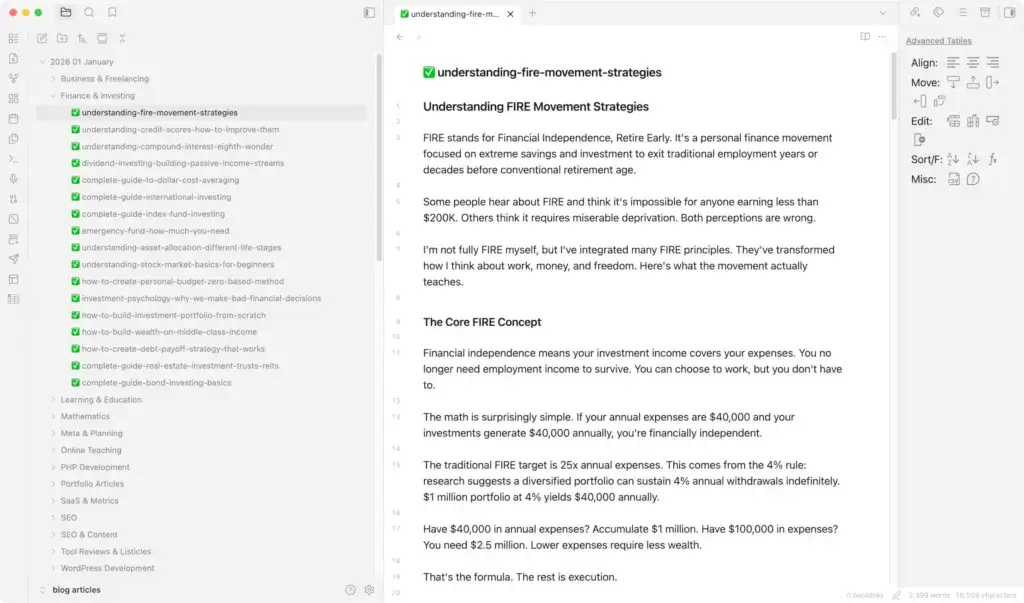This screenshot has height=603, width=1024.
Task: Click the export table to CSV icon
Action: [953, 179]
